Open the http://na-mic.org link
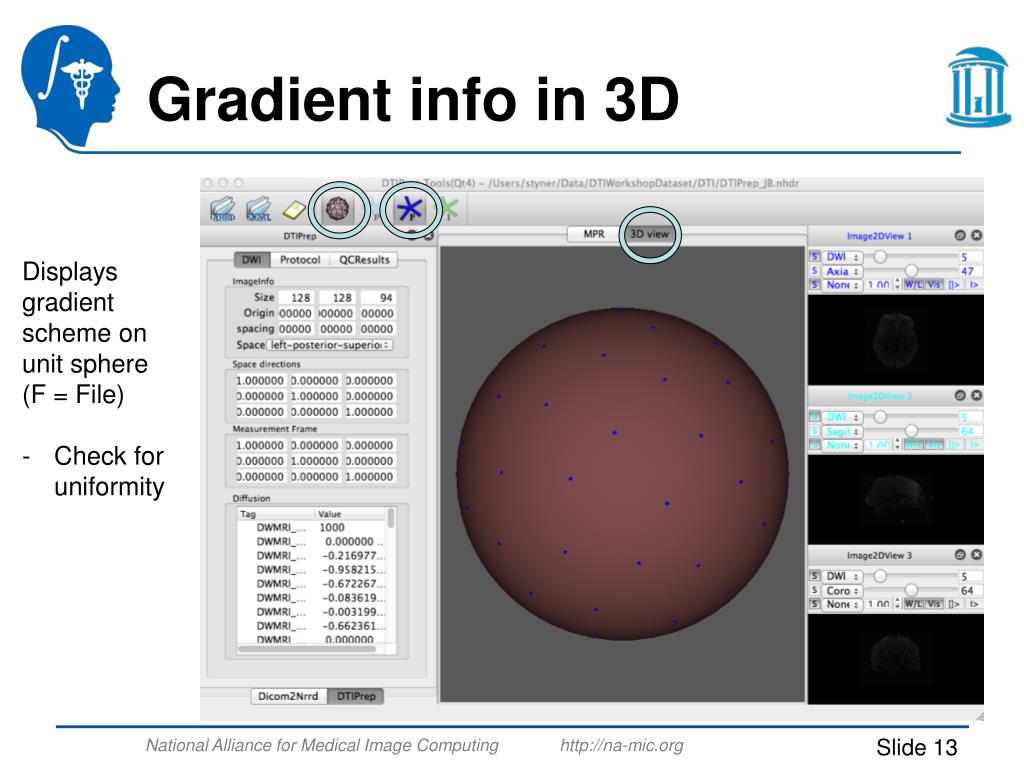 point(622,745)
